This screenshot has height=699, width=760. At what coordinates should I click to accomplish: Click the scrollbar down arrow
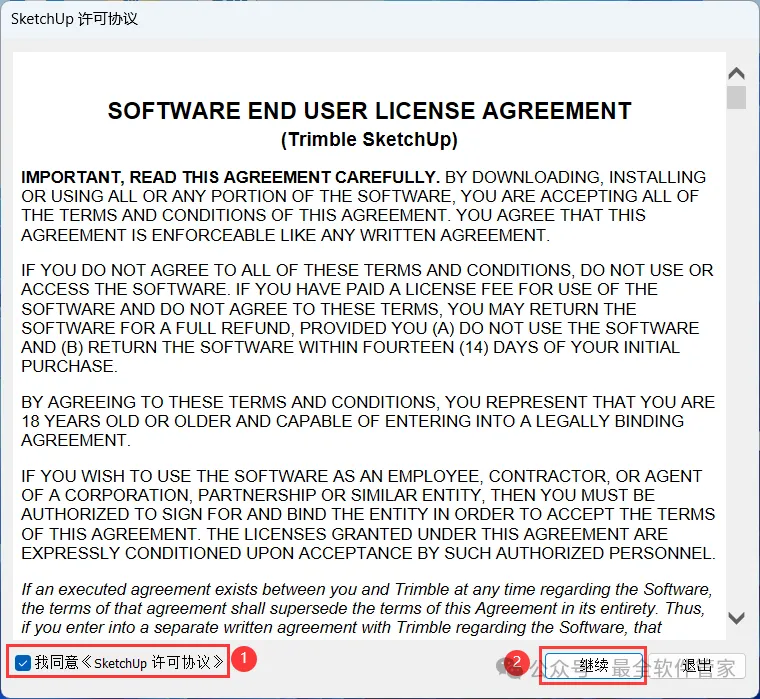pyautogui.click(x=736, y=618)
